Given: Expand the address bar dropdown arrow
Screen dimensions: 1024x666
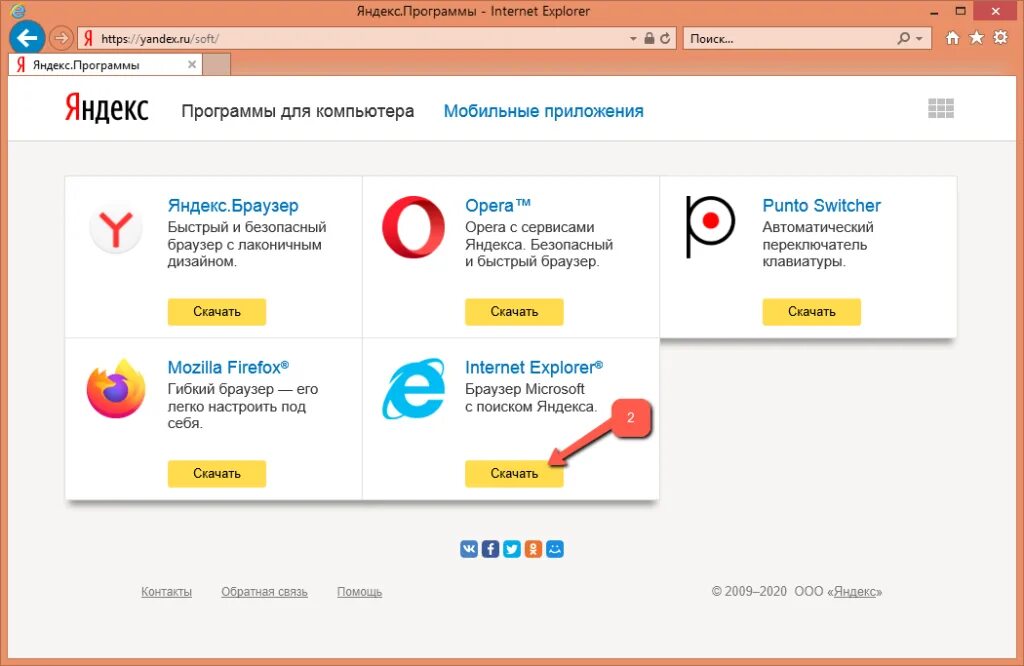Looking at the screenshot, I should (633, 39).
